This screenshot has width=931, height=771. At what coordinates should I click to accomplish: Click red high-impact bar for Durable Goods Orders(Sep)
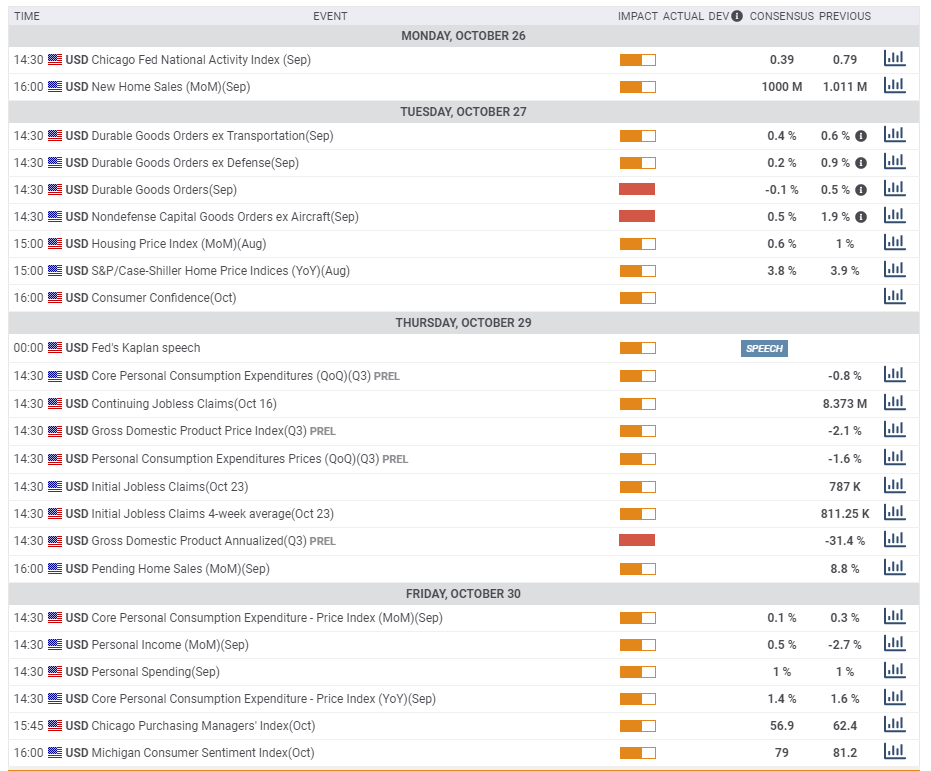tap(637, 189)
